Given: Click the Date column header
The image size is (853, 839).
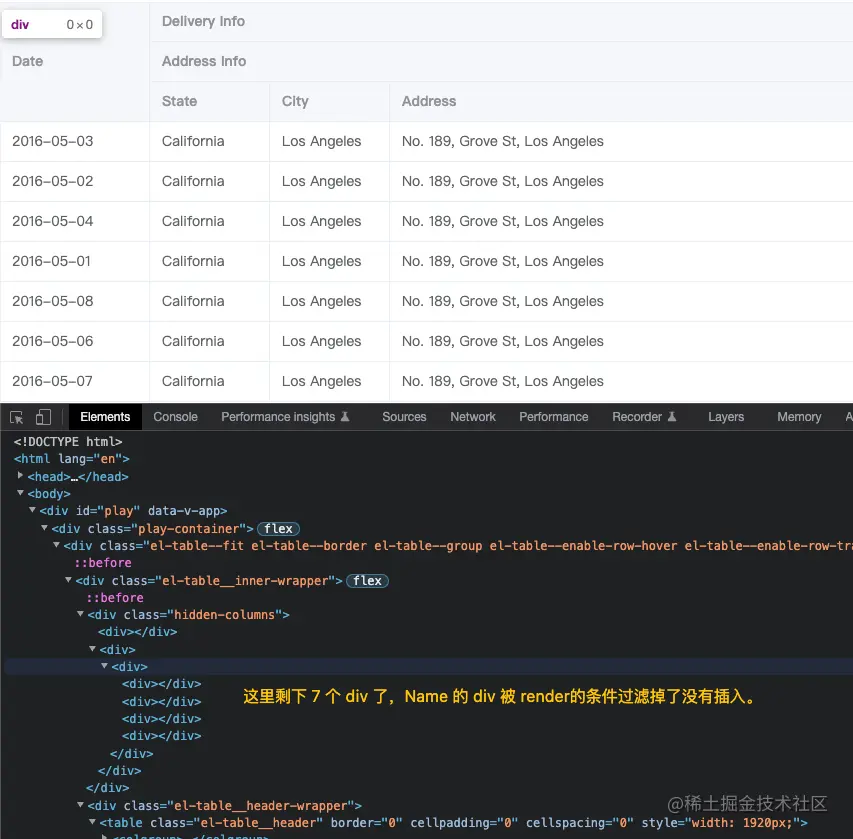Looking at the screenshot, I should [27, 61].
